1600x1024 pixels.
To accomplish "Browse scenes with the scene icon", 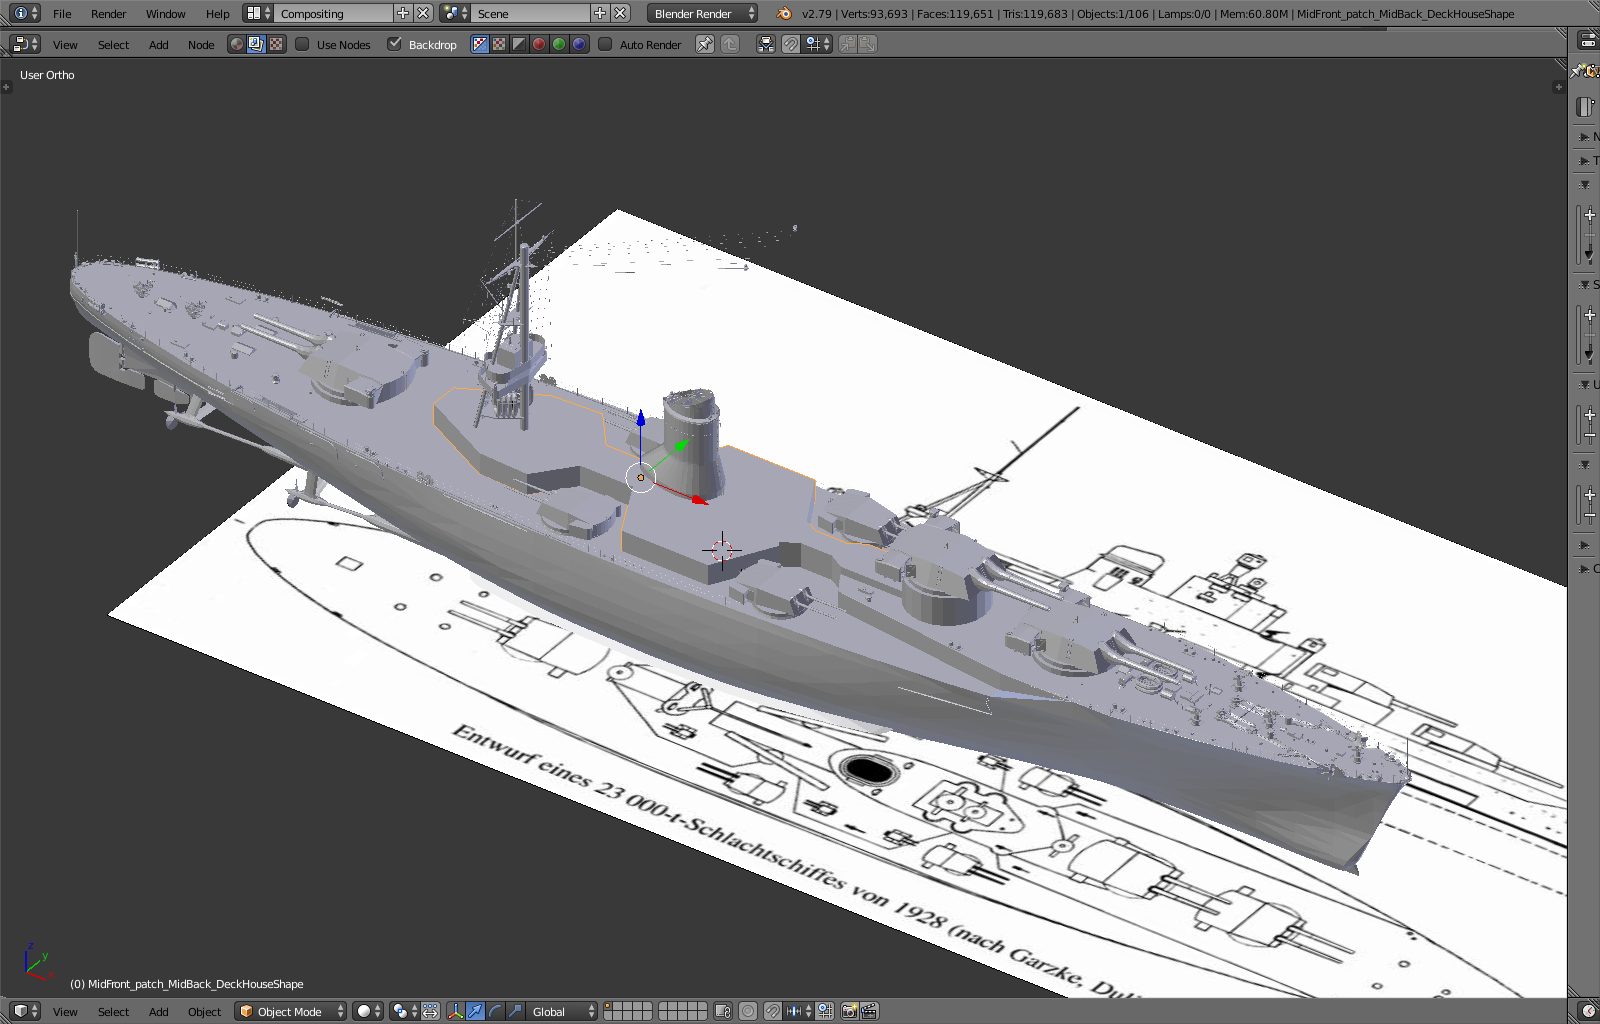I will pyautogui.click(x=455, y=13).
